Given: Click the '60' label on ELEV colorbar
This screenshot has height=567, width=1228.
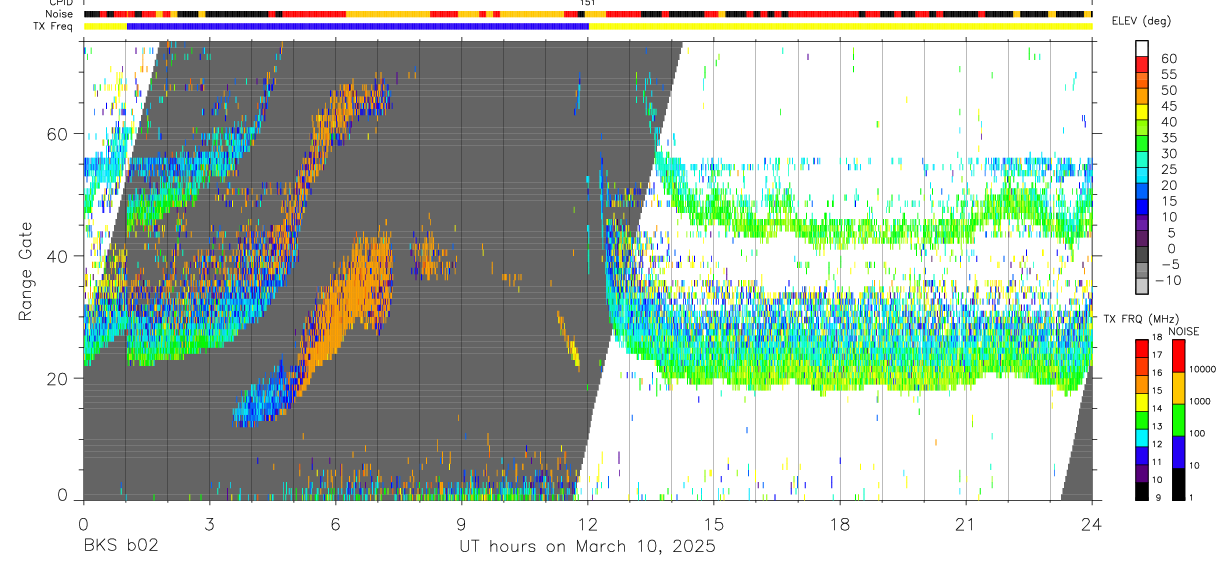Looking at the screenshot, I should pos(1169,59).
